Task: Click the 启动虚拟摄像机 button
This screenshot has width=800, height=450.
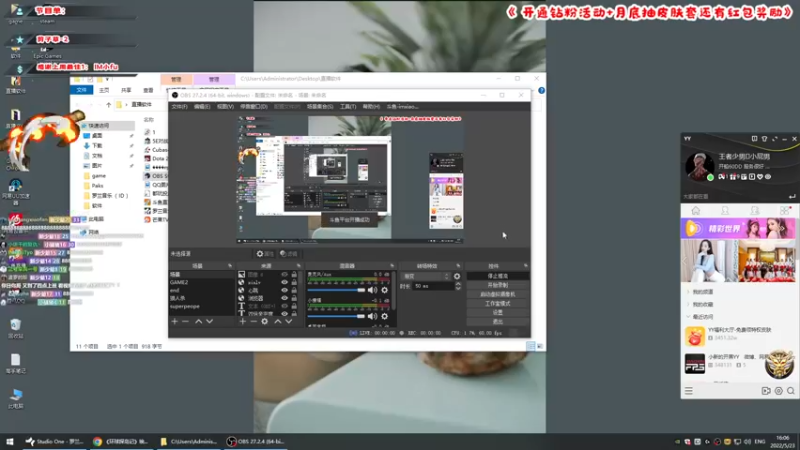Action: tap(498, 294)
